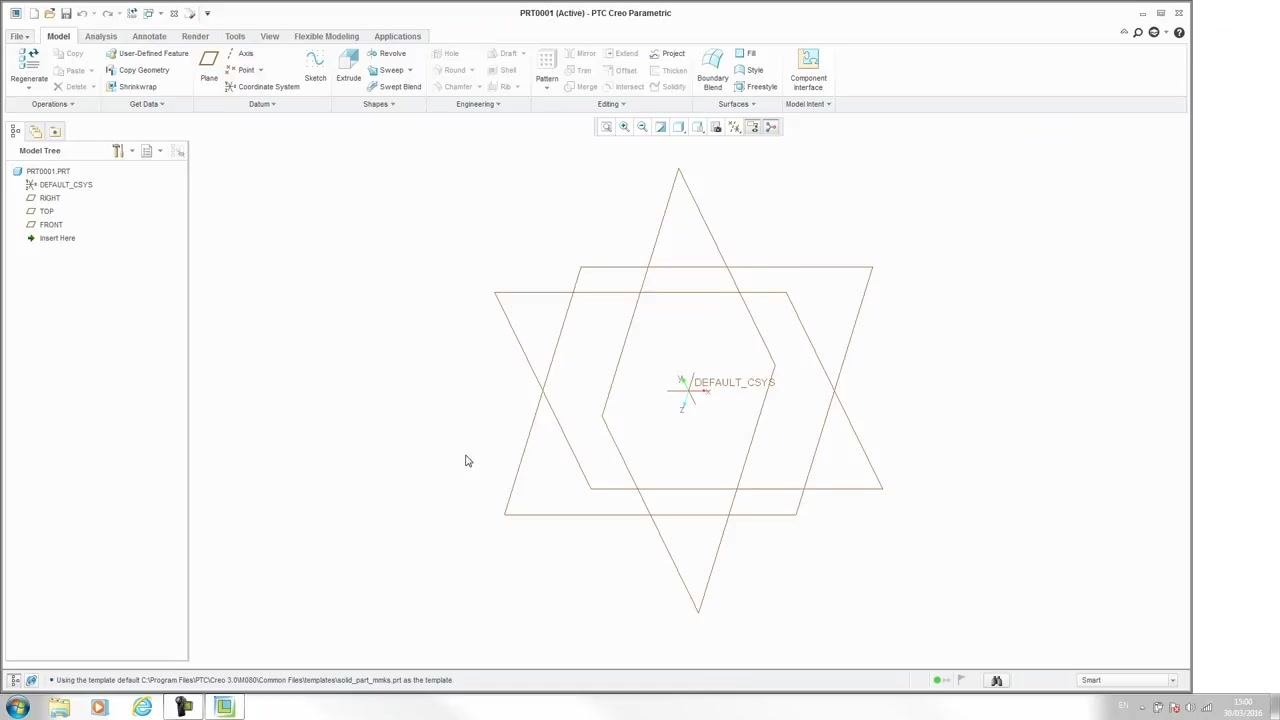Open the Style surface tool
This screenshot has width=1280, height=720.
(x=749, y=70)
